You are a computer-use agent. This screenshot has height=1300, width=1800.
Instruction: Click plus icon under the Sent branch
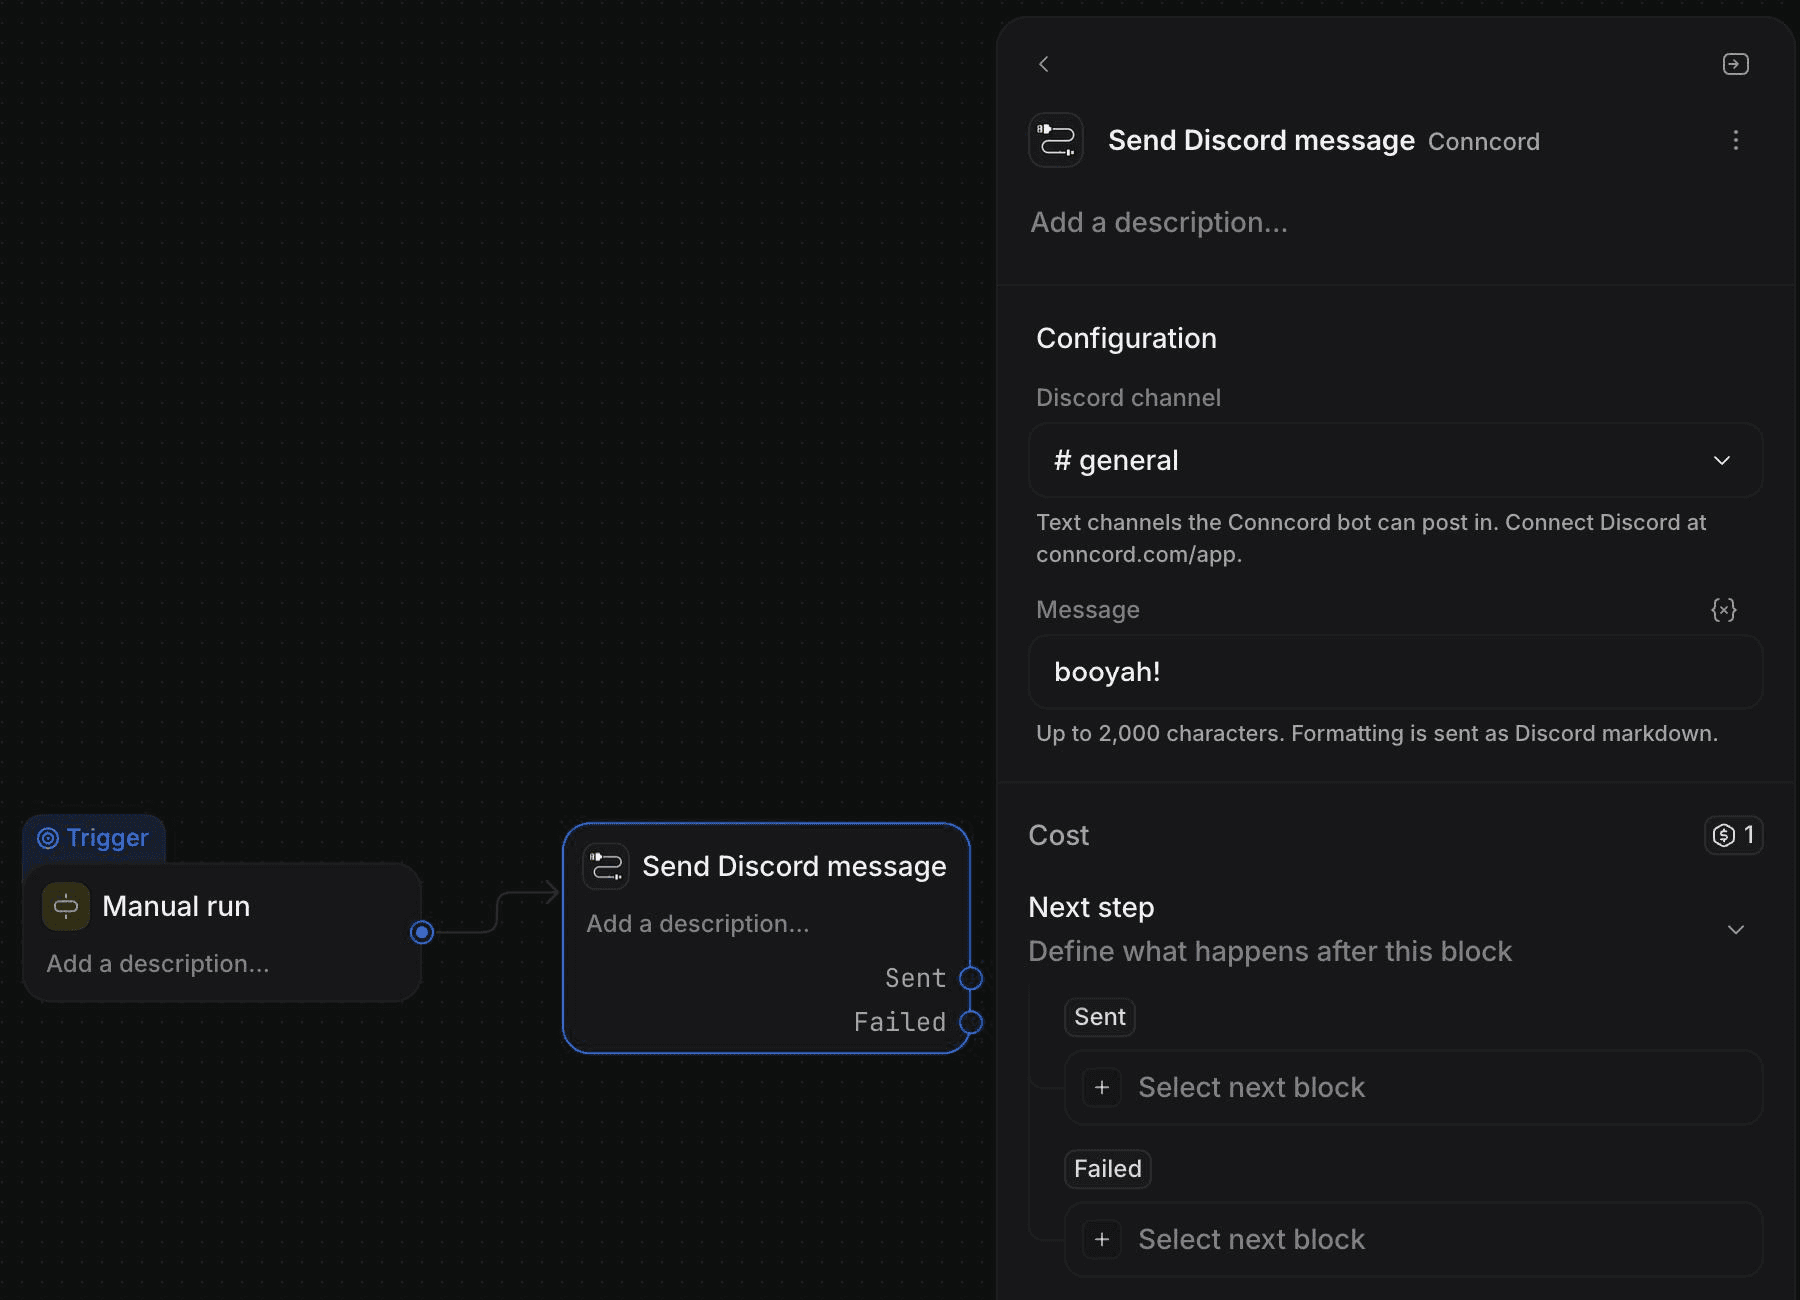pos(1102,1088)
